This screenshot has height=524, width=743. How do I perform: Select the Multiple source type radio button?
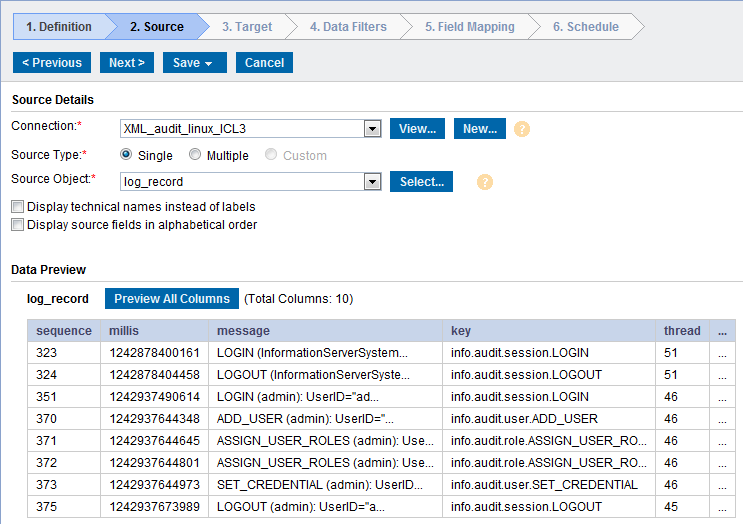(195, 154)
